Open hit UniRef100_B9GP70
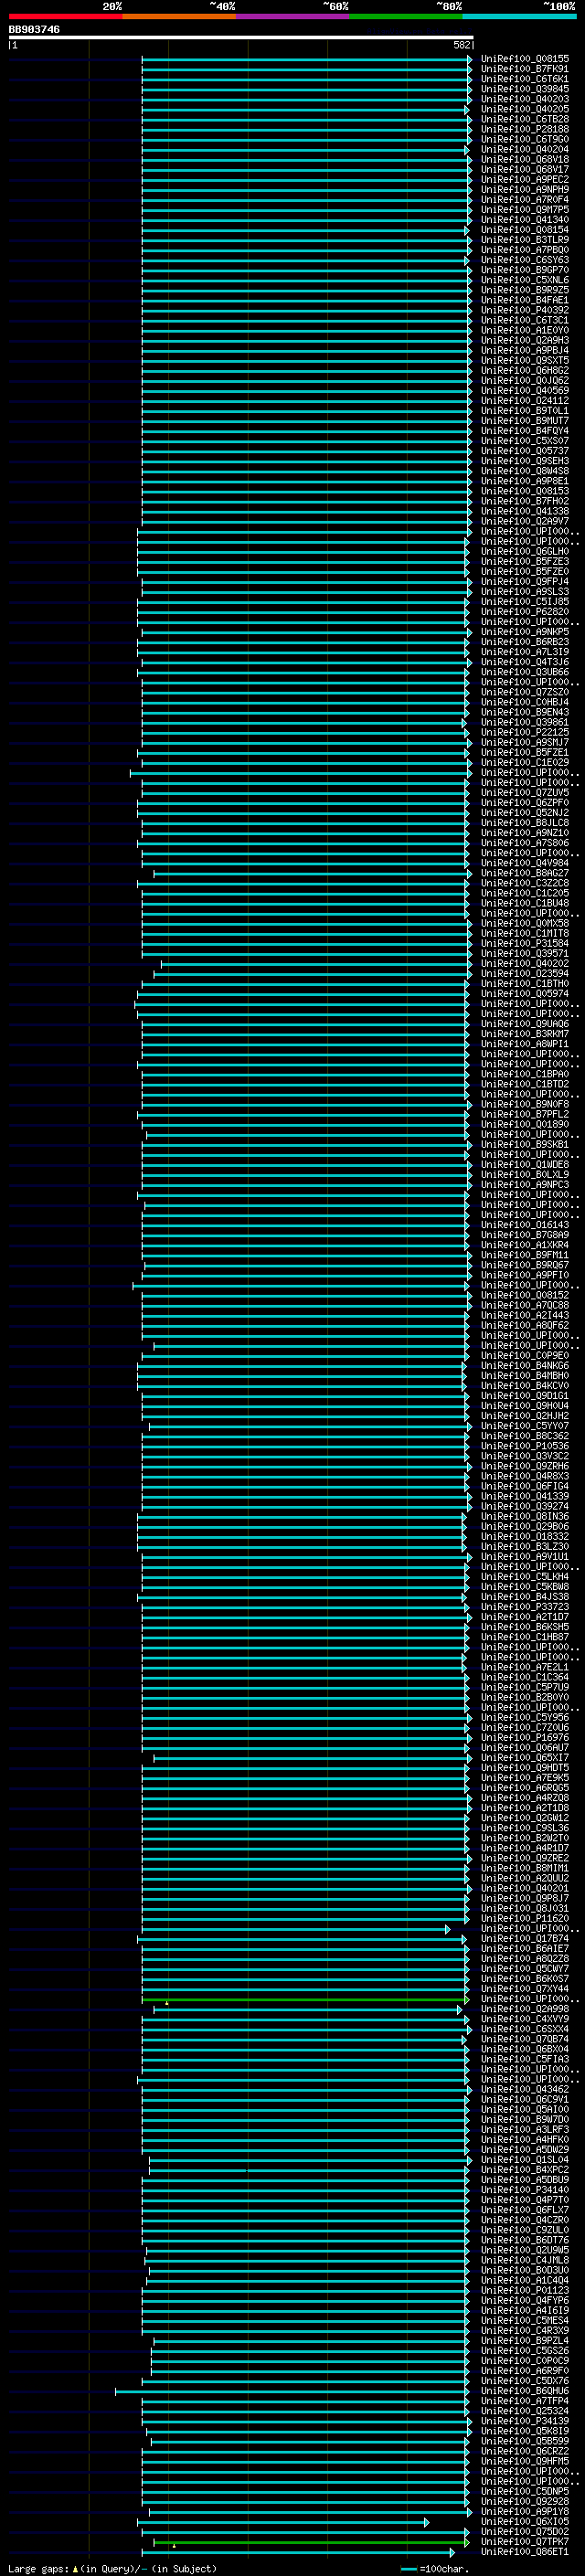Screen dimensions: 585x2576 (x=525, y=270)
